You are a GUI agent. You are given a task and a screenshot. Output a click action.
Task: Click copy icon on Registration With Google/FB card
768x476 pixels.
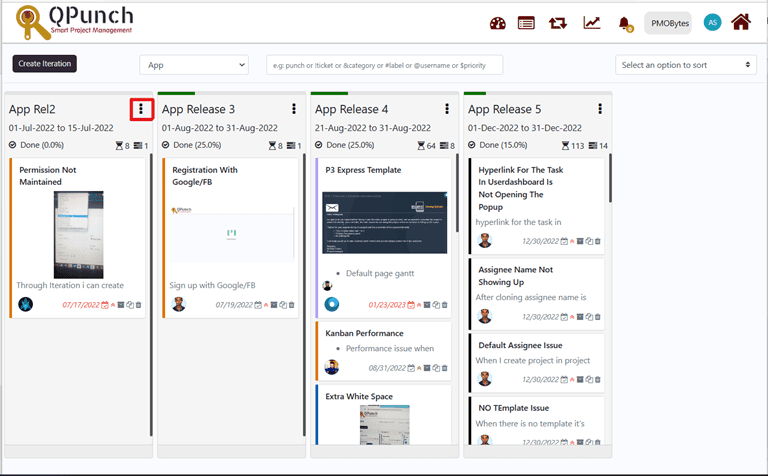tap(283, 305)
